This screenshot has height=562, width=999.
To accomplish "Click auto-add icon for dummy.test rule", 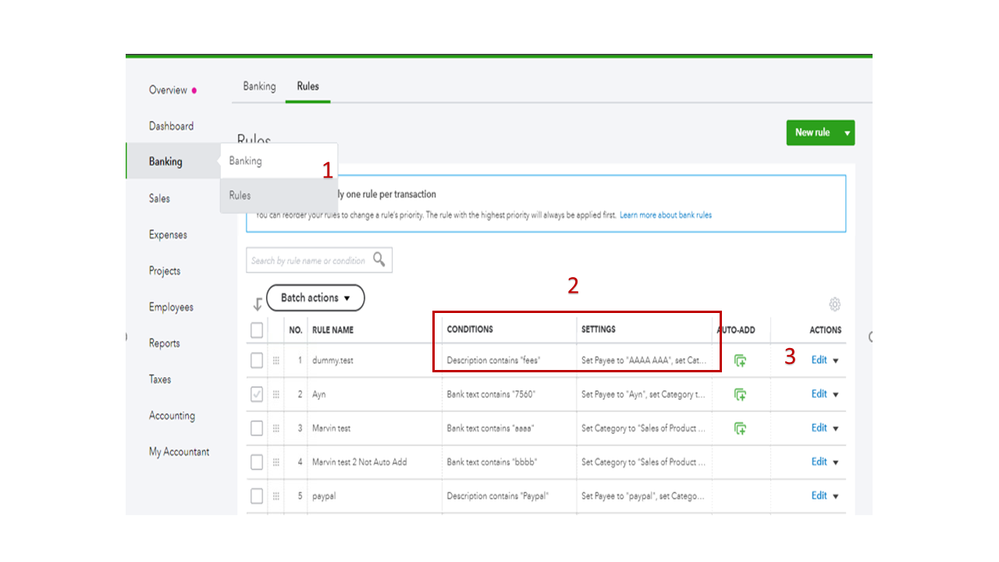I will tap(740, 360).
